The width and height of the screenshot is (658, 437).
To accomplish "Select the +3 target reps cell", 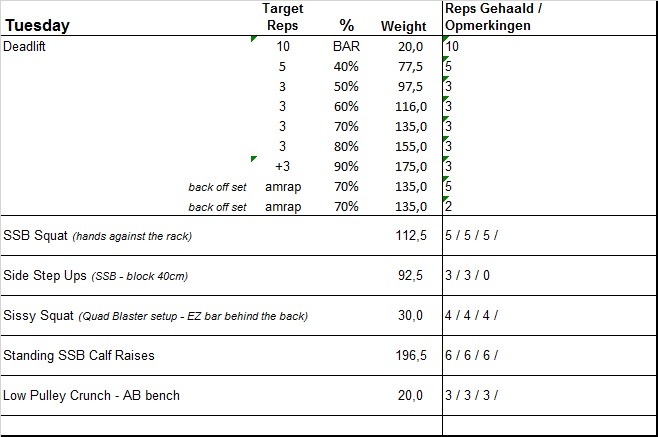I will coord(283,166).
